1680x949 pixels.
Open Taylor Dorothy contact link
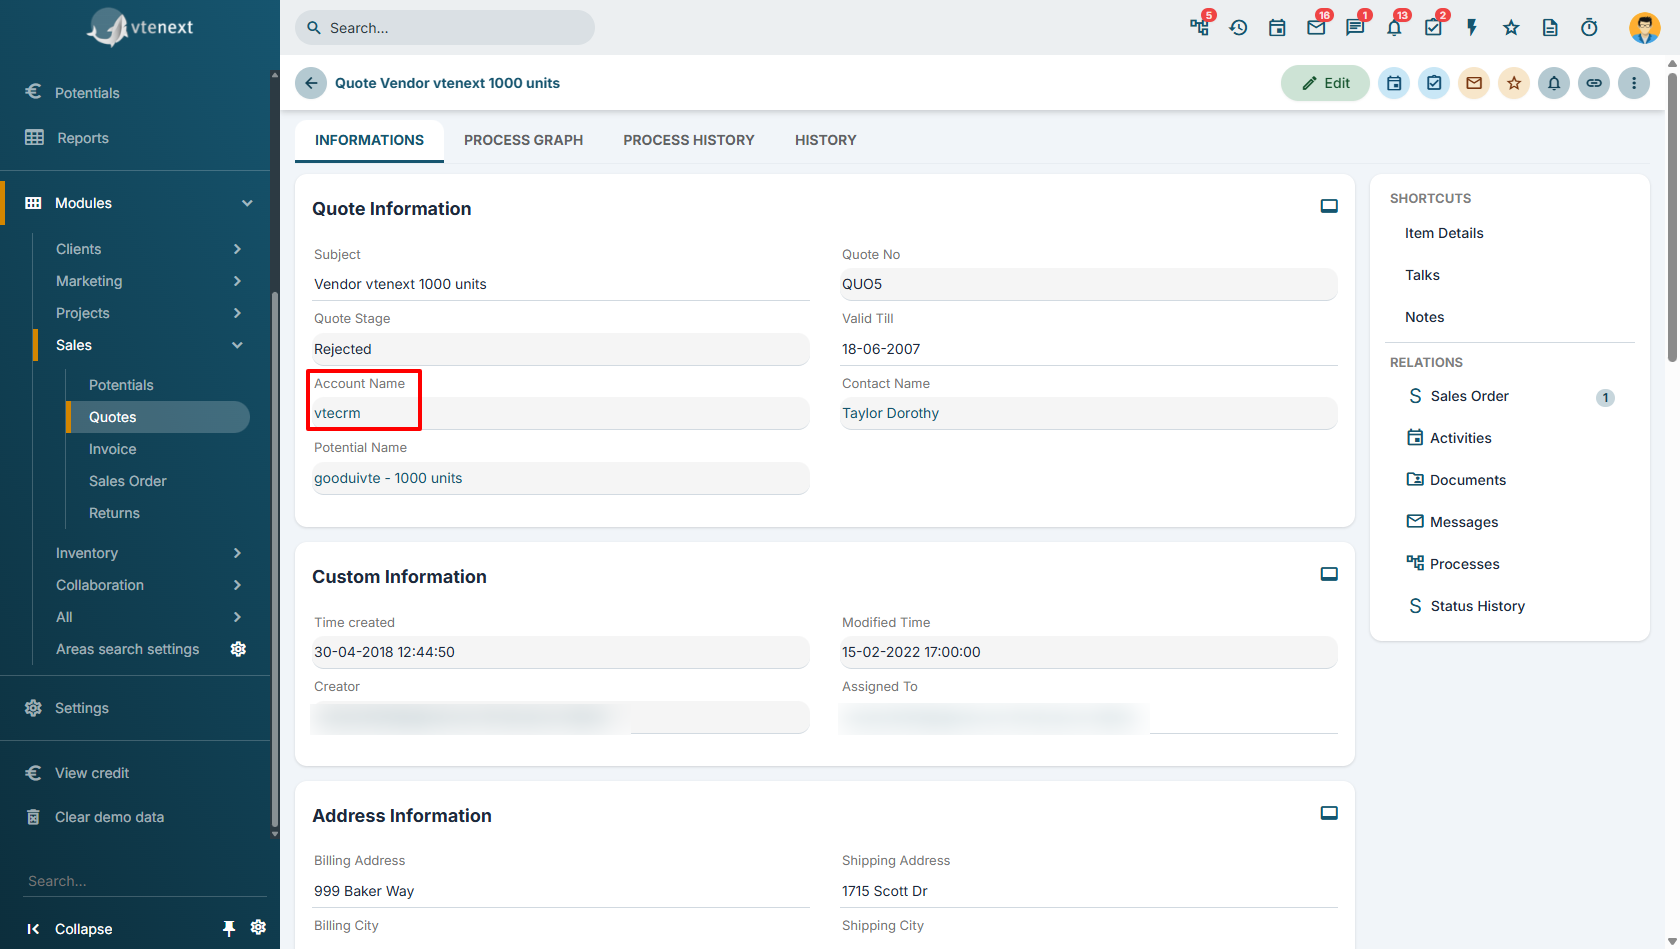point(890,413)
